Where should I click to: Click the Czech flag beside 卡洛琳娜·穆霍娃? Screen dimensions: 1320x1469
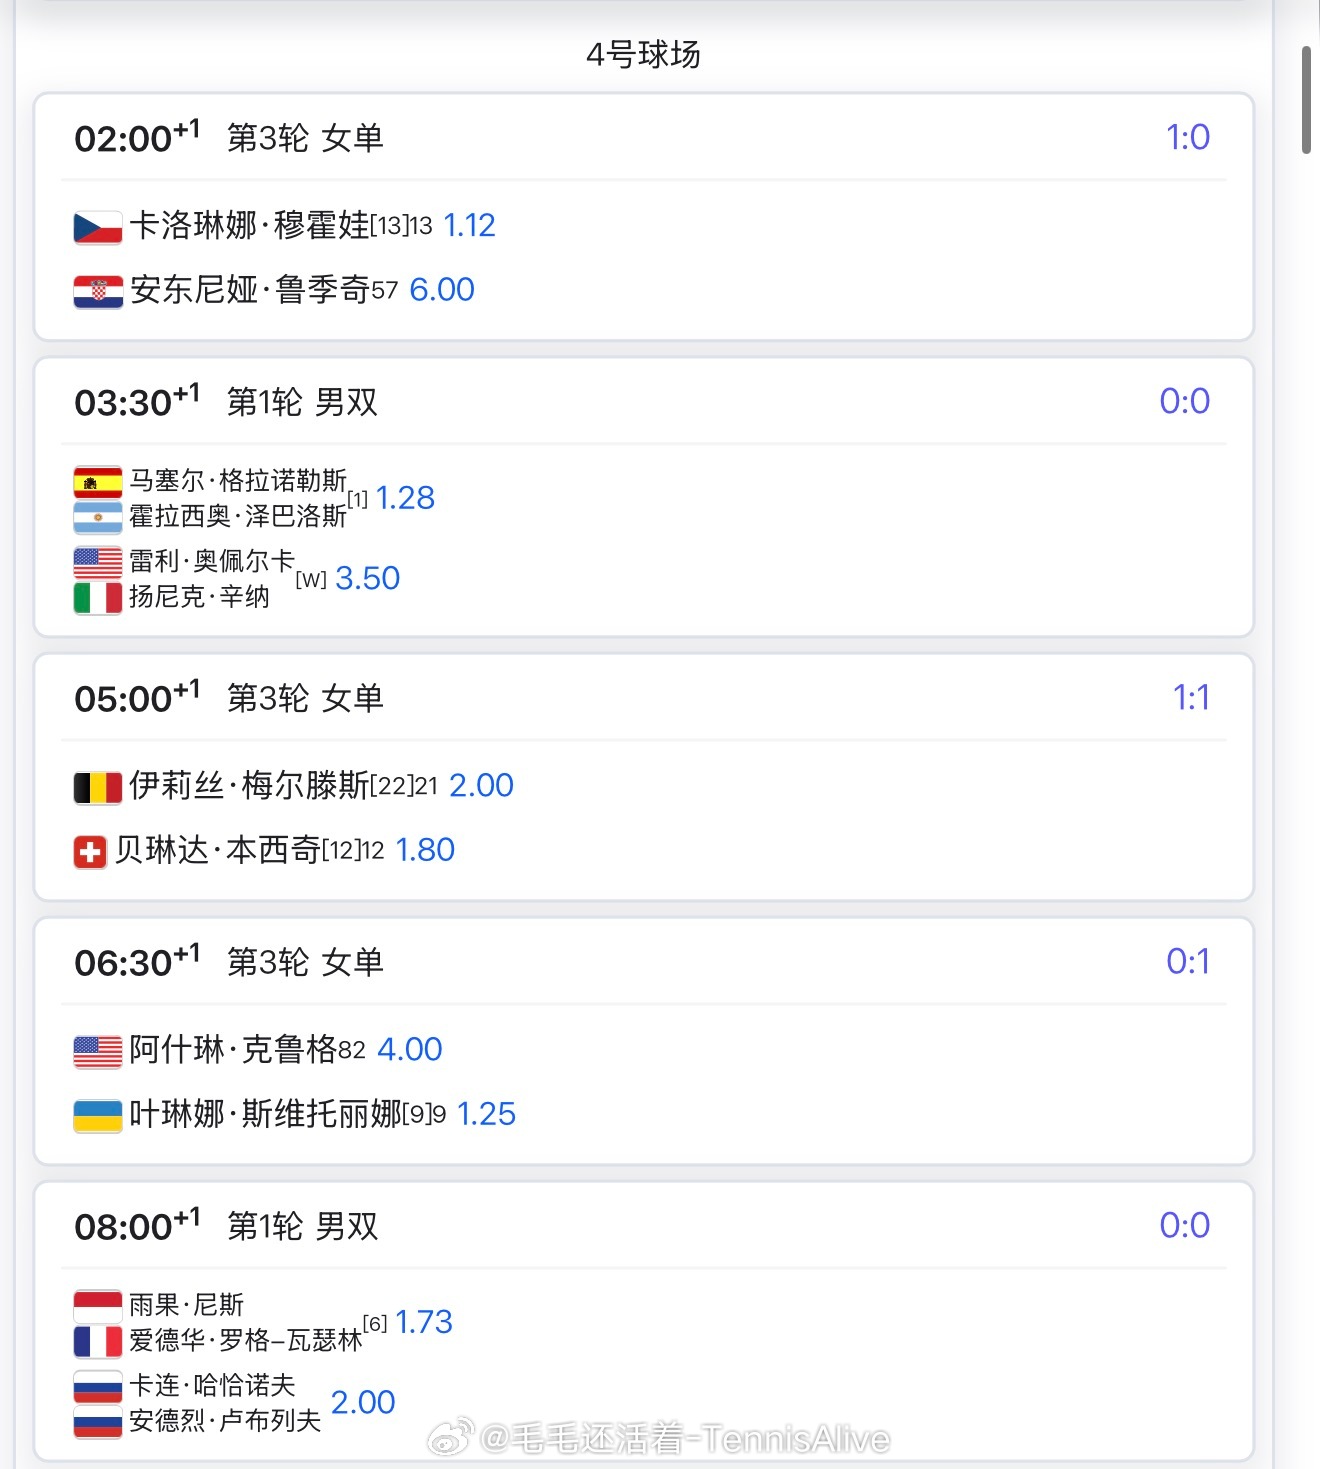coord(98,227)
